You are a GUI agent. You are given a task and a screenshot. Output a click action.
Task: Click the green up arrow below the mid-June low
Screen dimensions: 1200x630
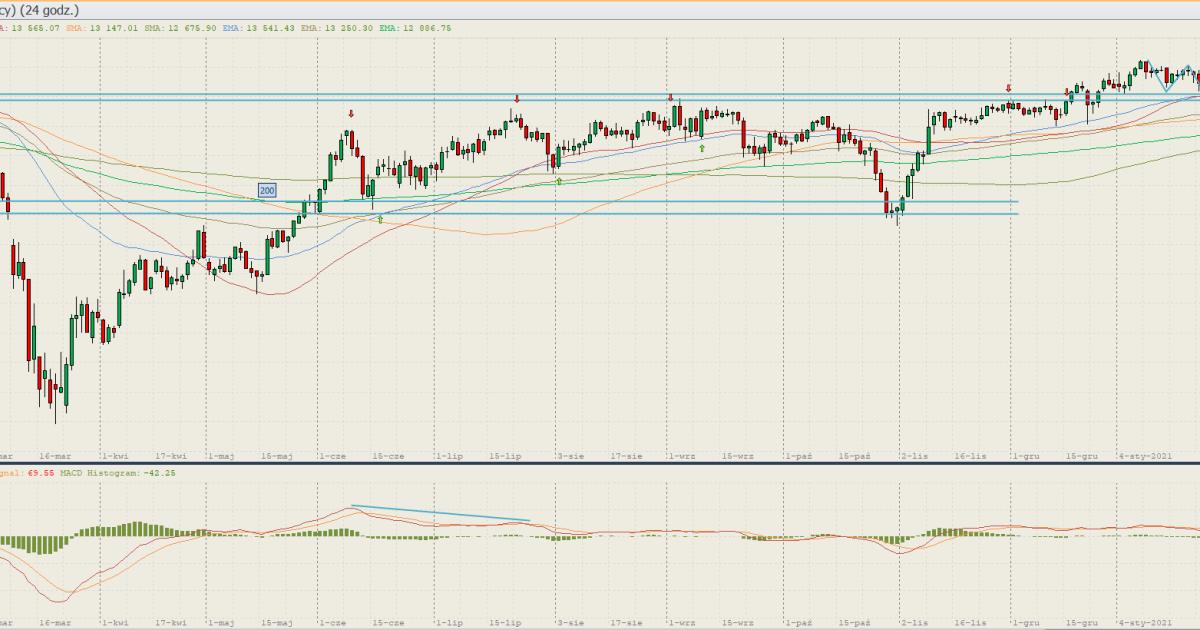(x=380, y=219)
